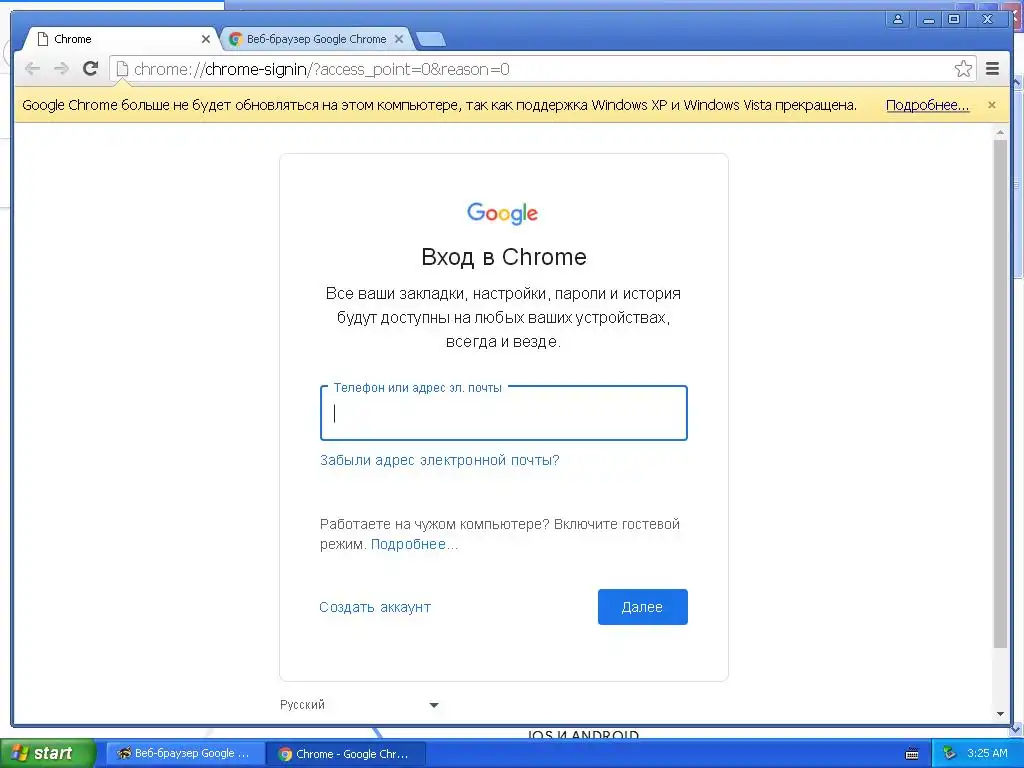Screen dimensions: 1024x768
Task: Close the Веб-браузер Google Chrome tab
Action: pyautogui.click(x=398, y=39)
